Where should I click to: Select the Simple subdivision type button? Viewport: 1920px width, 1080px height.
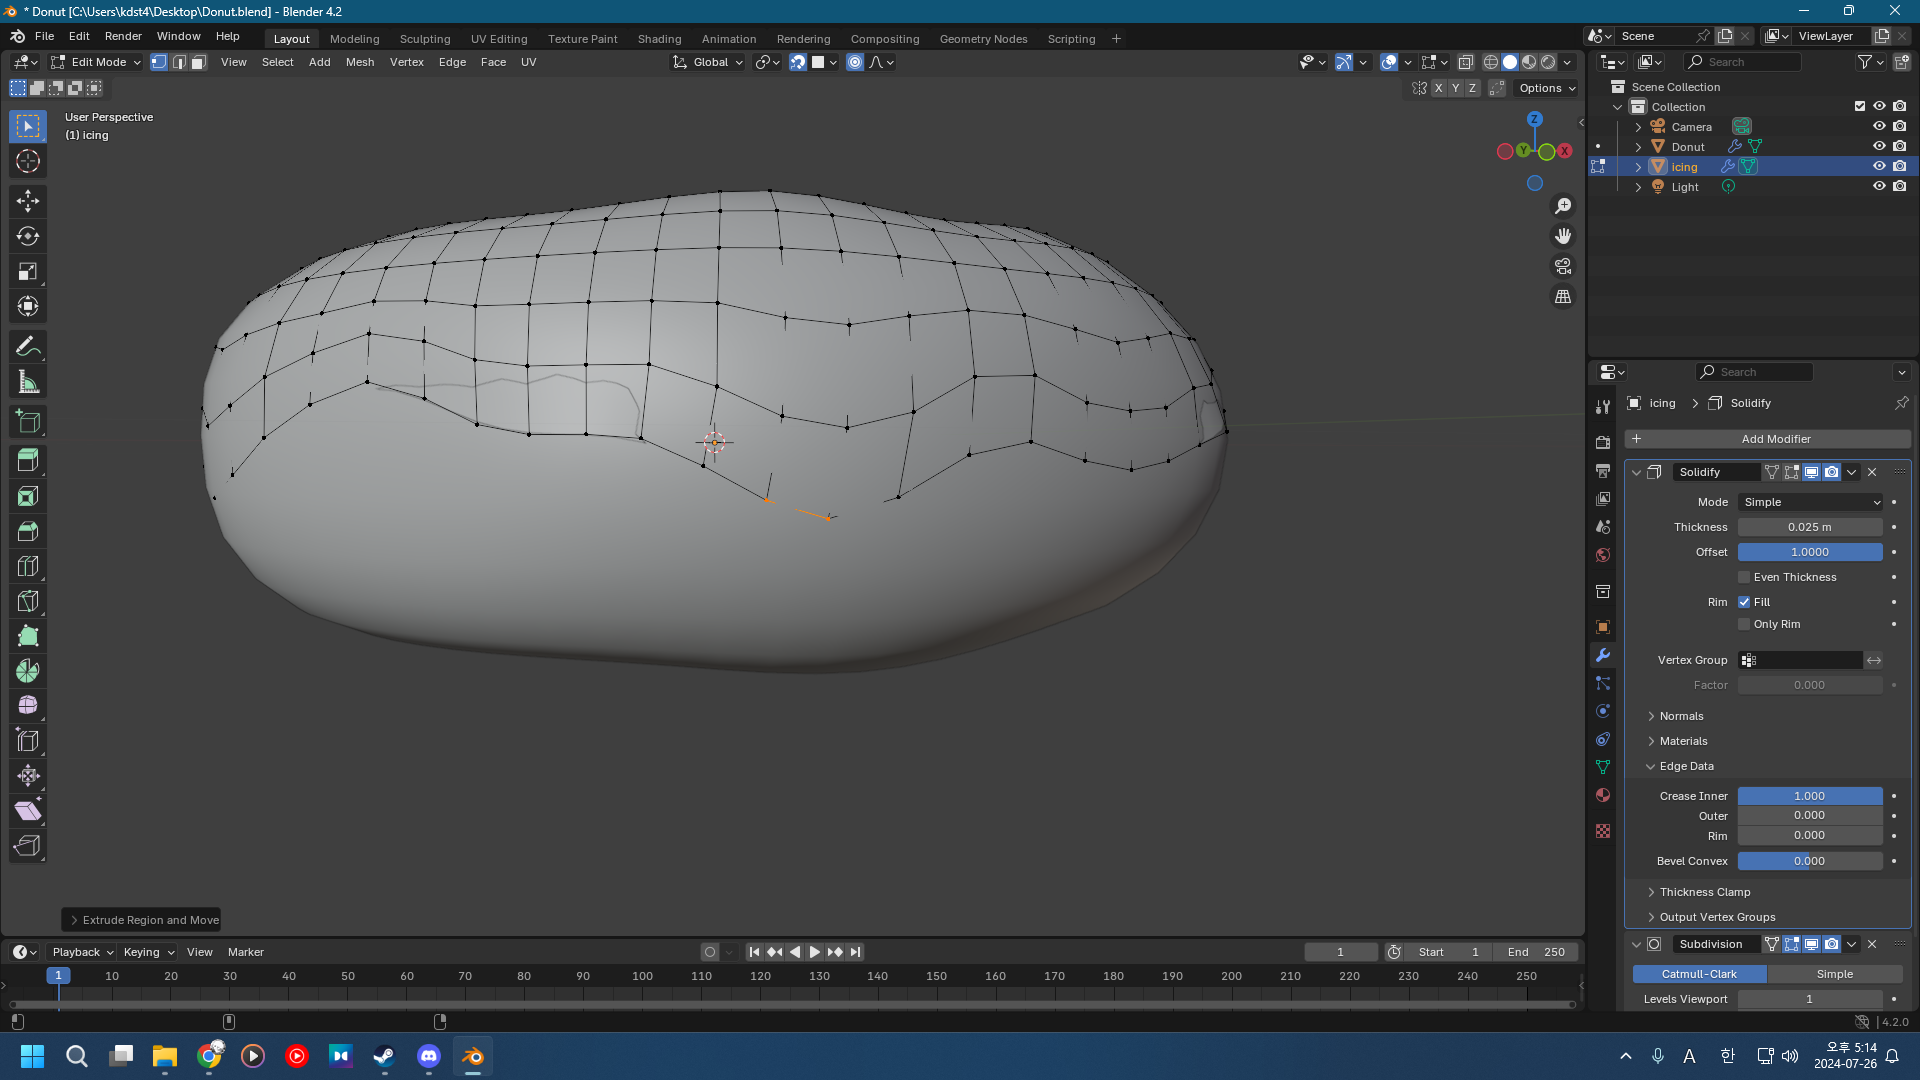click(x=1834, y=974)
